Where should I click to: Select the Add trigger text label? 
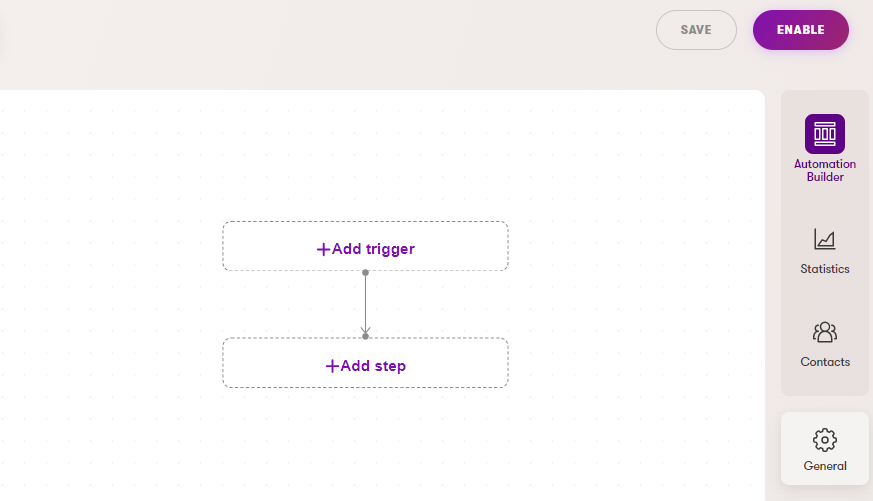pos(373,249)
